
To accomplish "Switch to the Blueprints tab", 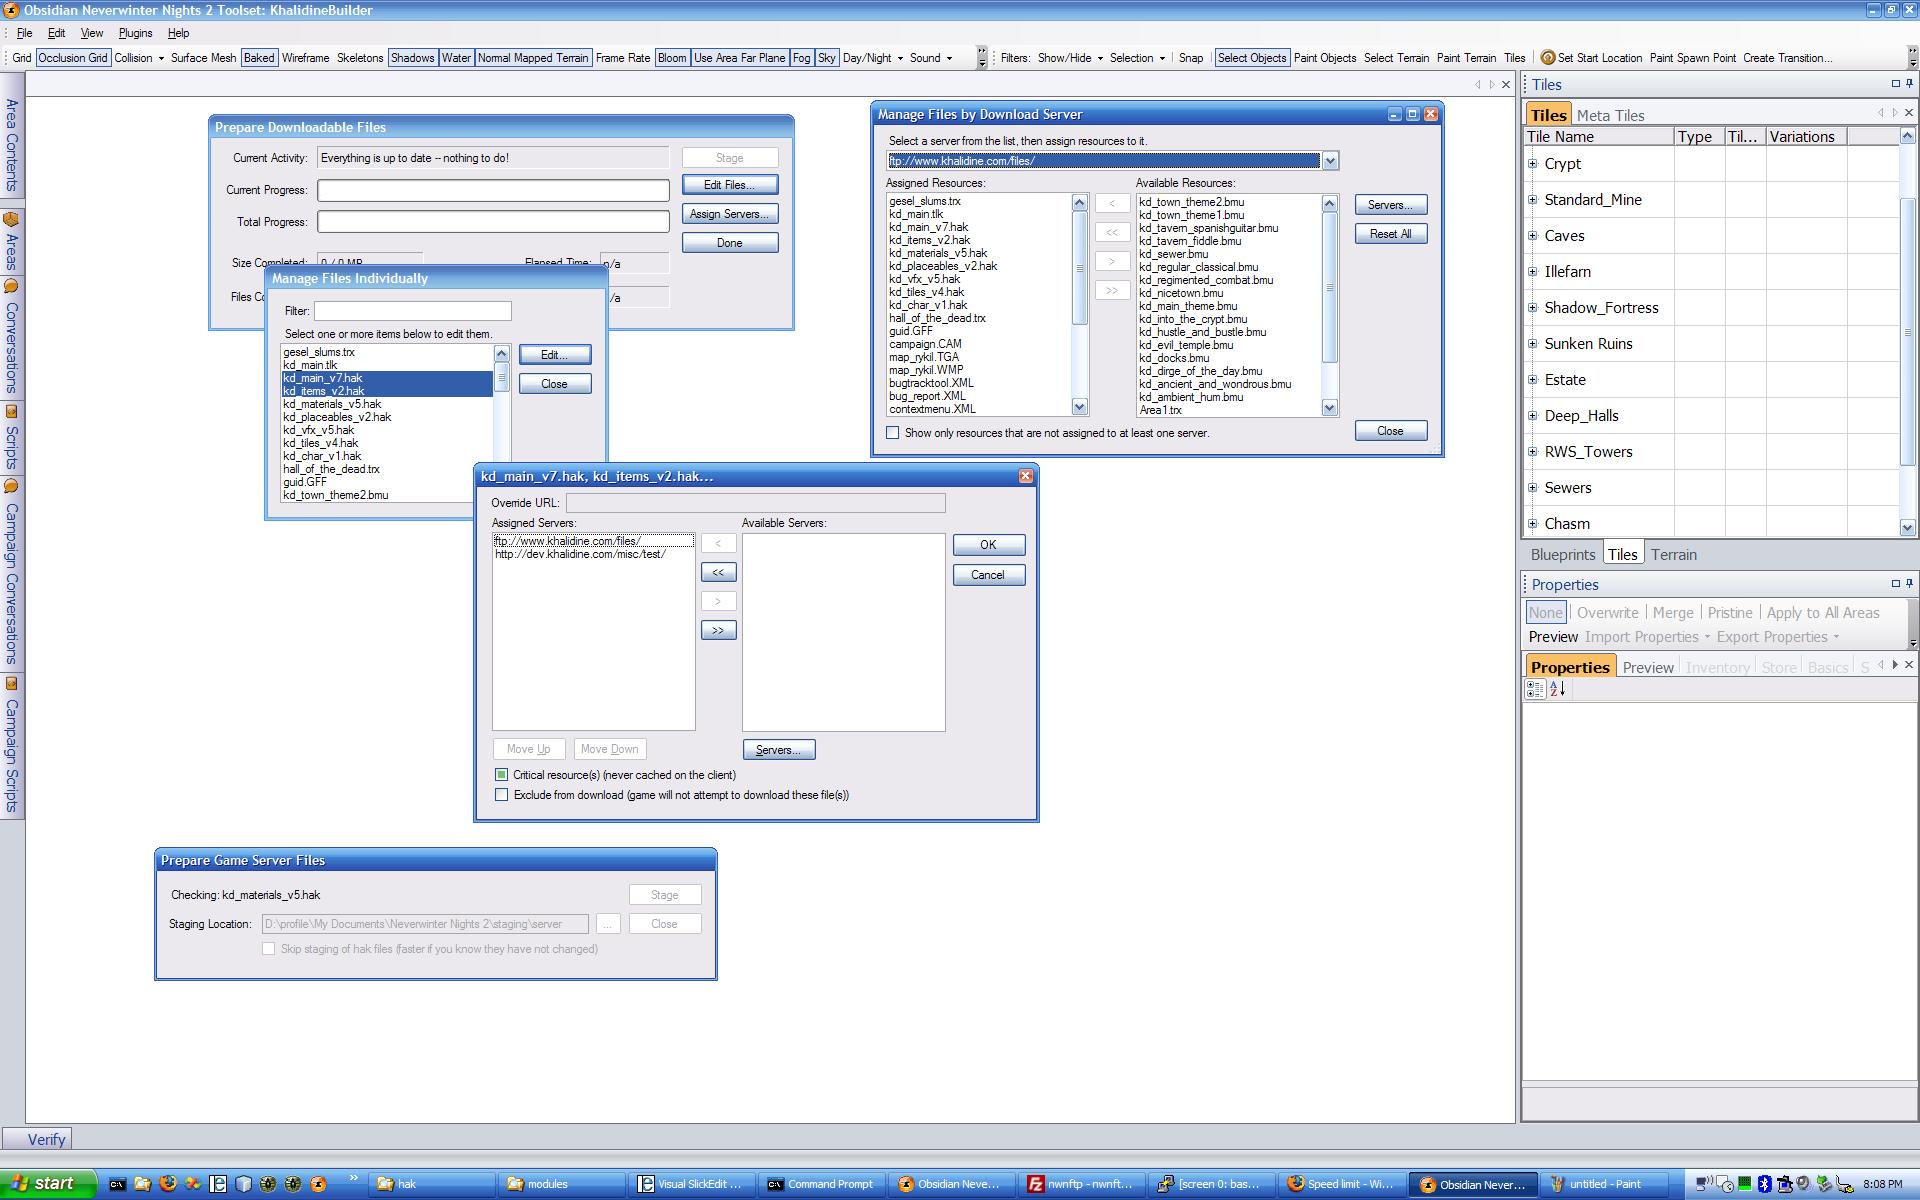I will (x=1562, y=555).
